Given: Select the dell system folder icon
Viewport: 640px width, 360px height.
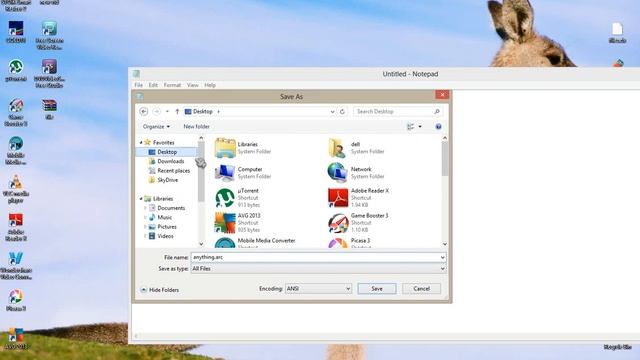Looking at the screenshot, I should (x=337, y=148).
